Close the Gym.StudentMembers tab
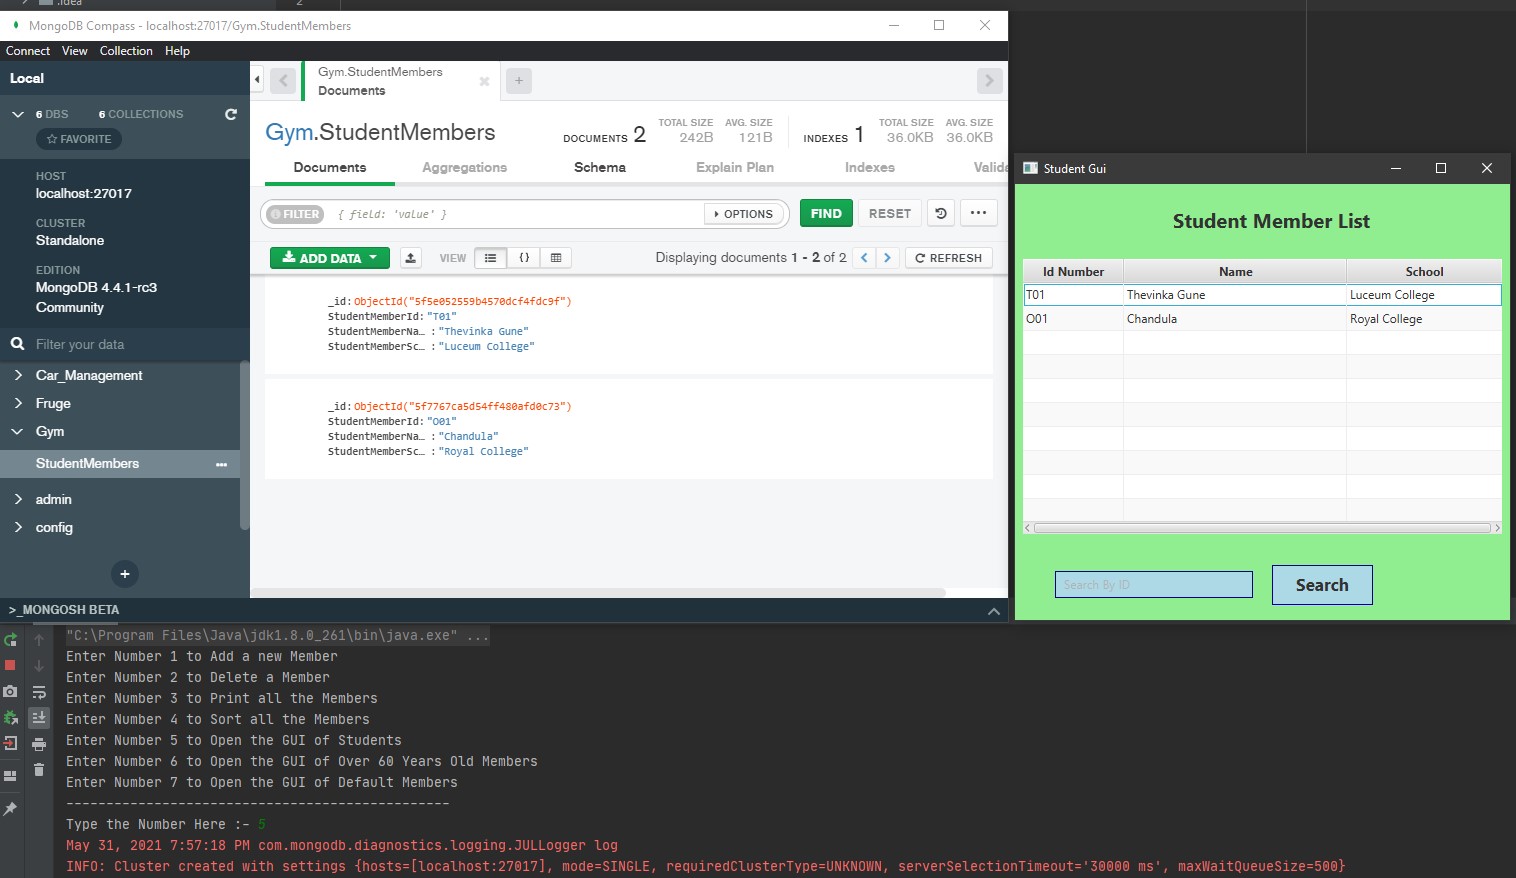The width and height of the screenshot is (1516, 878). click(x=484, y=81)
